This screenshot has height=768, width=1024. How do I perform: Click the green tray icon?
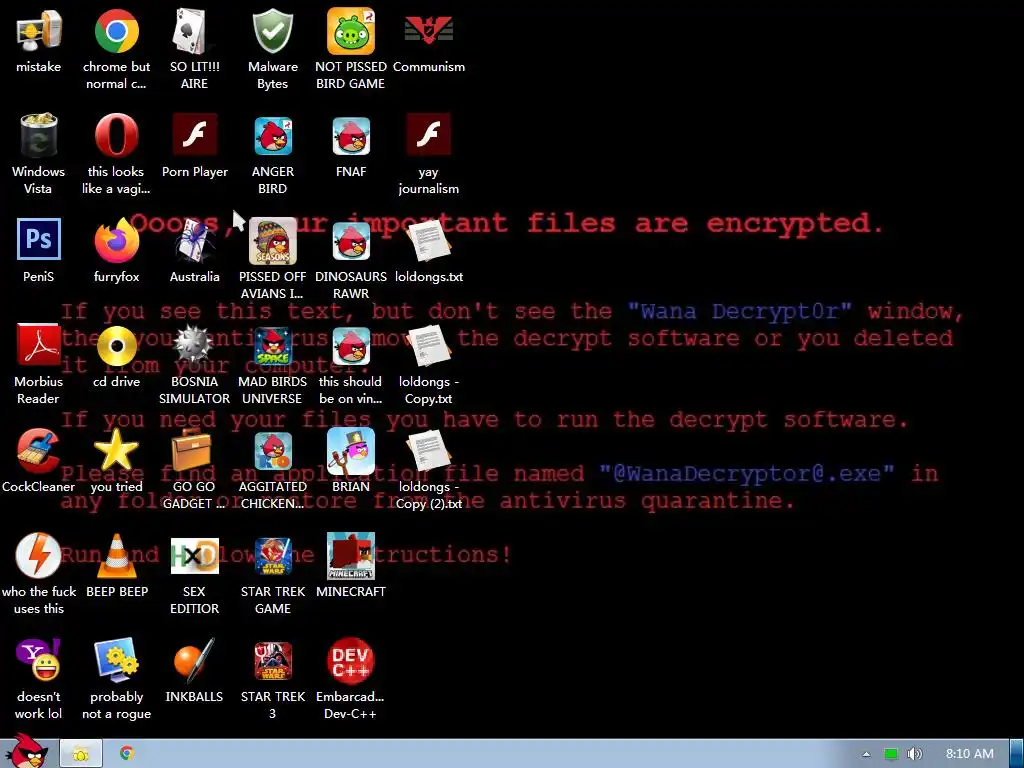coord(891,754)
